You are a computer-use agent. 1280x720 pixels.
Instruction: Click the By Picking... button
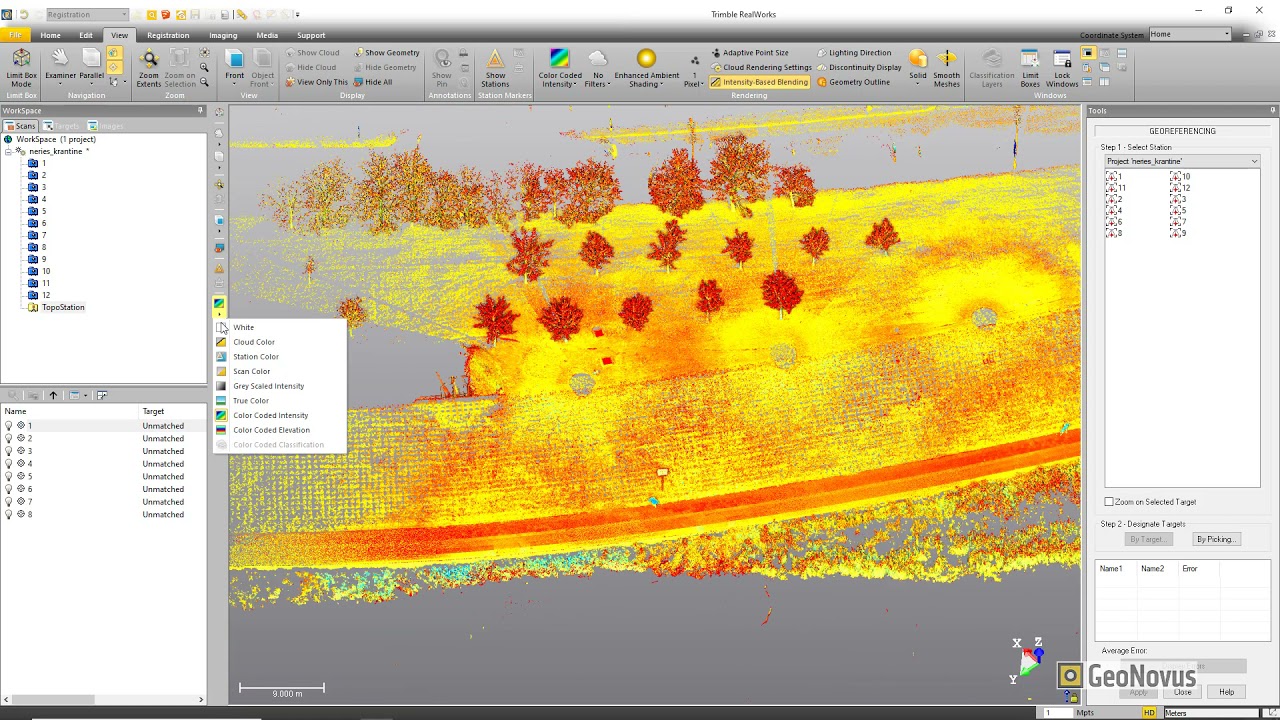(x=1216, y=539)
